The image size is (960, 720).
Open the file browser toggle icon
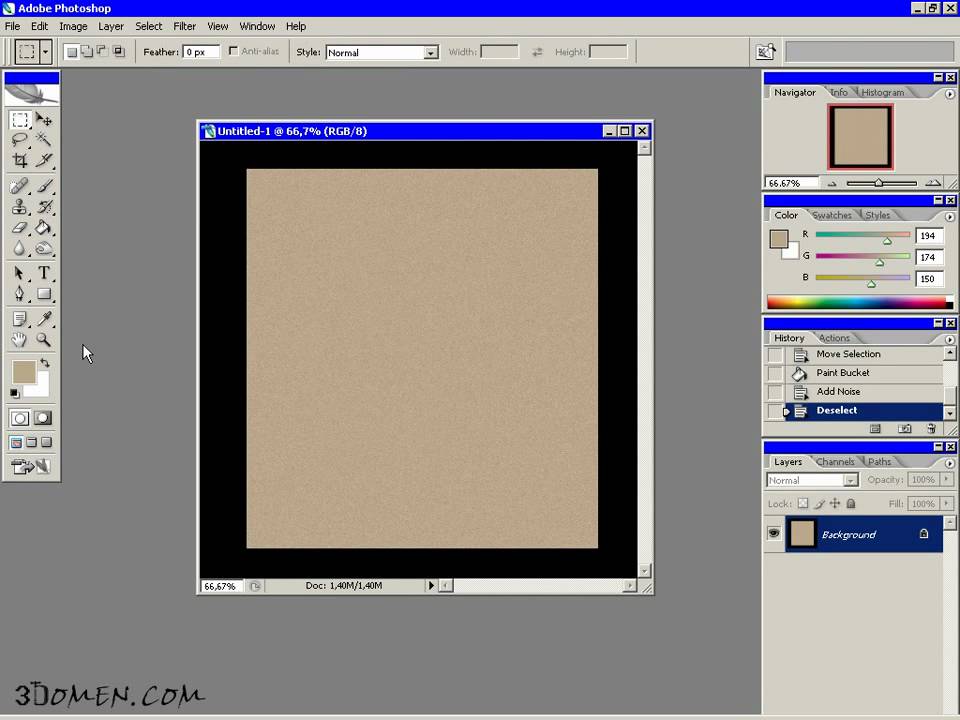(x=765, y=52)
